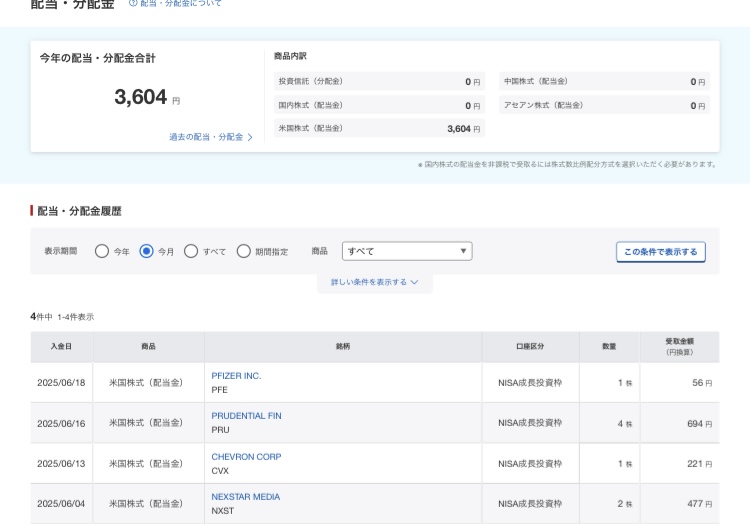Screen dimensions: 750x526
Task: Click NISA成長投資枠 in the PFIZER row
Action: pyautogui.click(x=530, y=383)
